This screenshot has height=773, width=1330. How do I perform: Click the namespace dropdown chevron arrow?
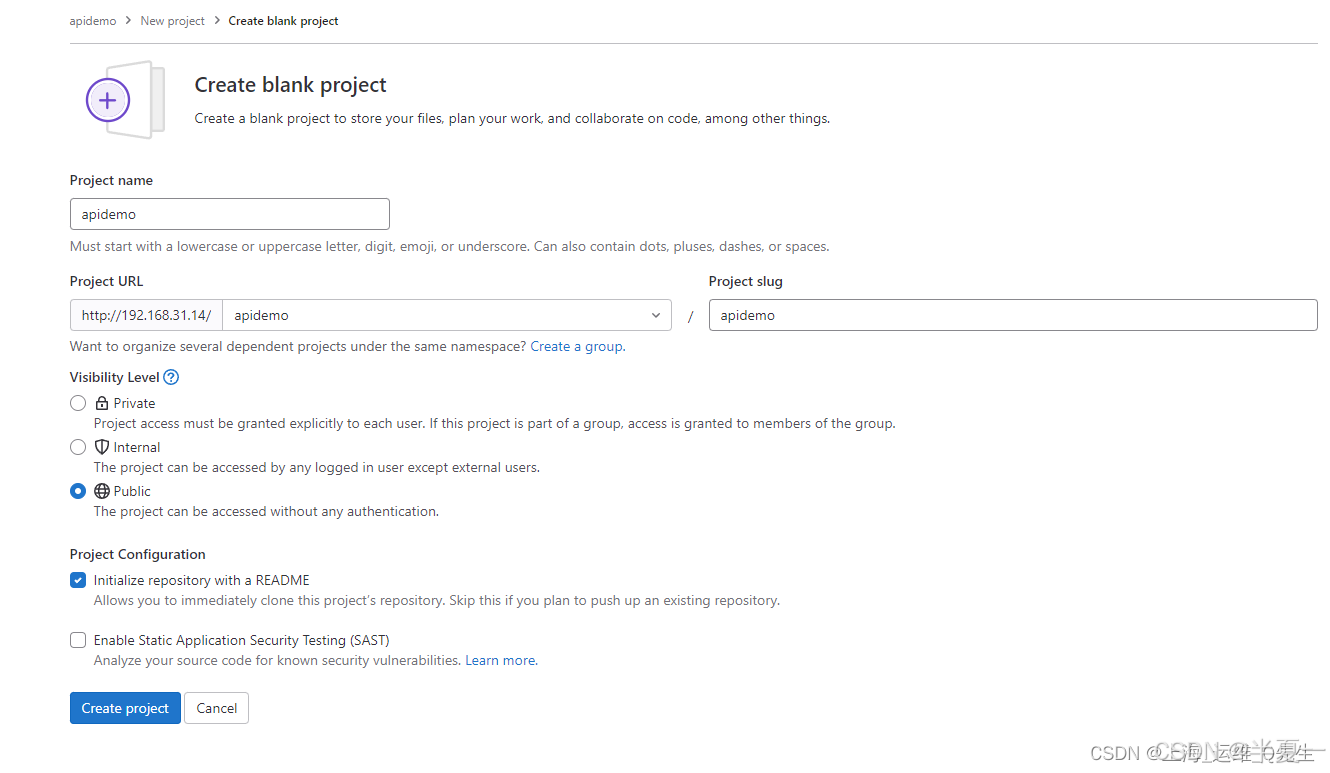tap(656, 314)
